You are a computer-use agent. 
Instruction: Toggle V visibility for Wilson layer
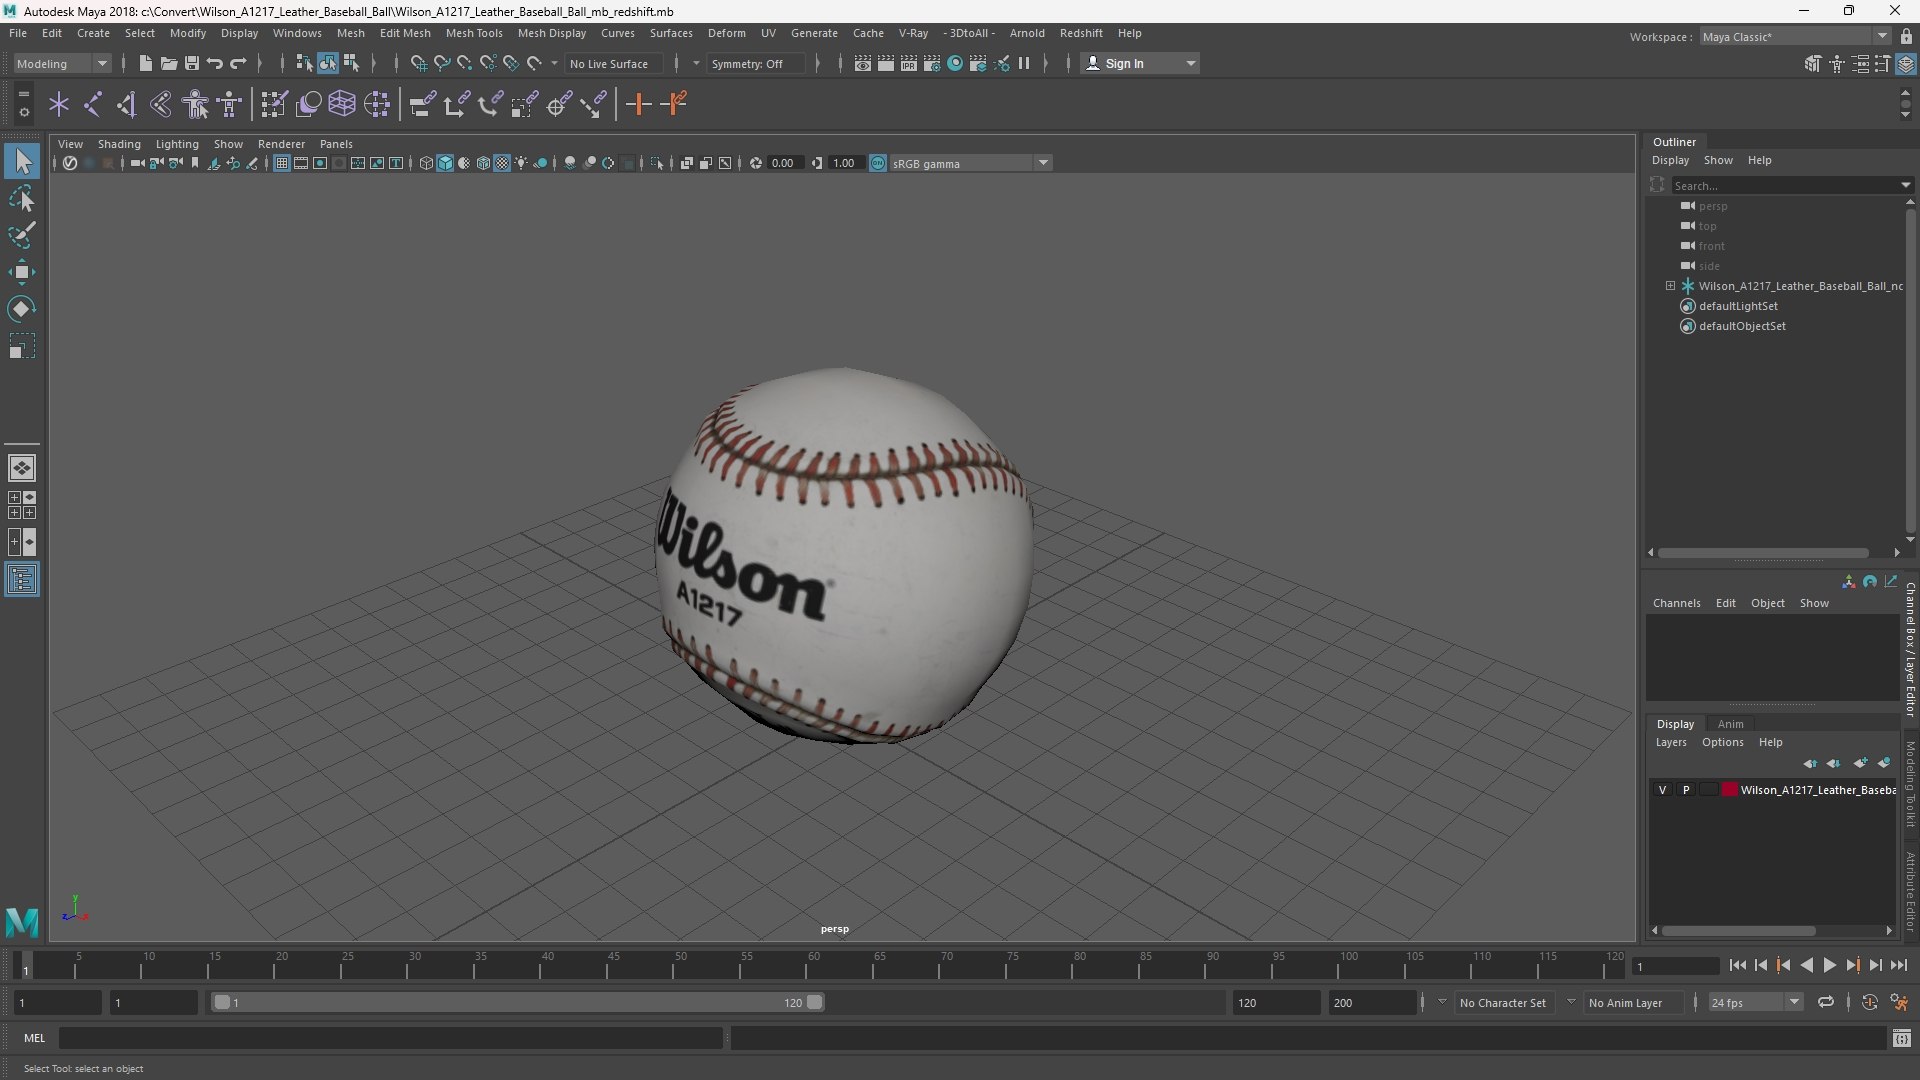pyautogui.click(x=1663, y=790)
